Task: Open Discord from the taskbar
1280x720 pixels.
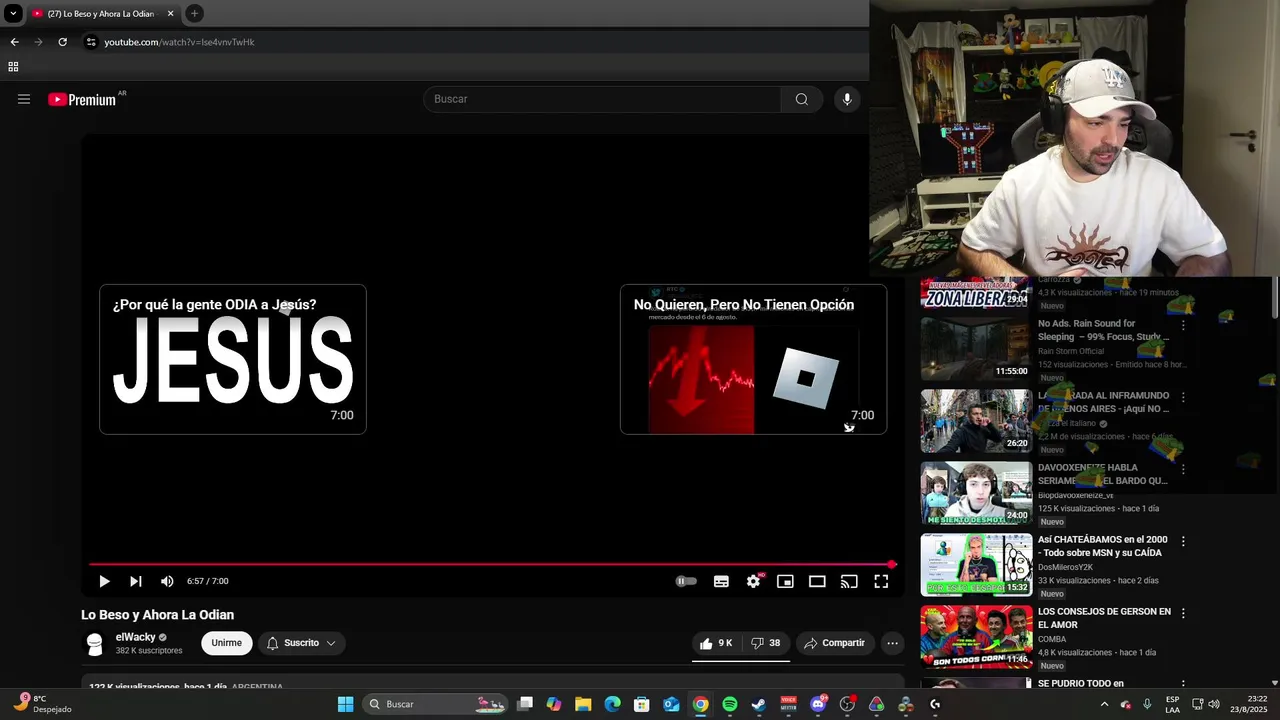Action: tap(818, 704)
